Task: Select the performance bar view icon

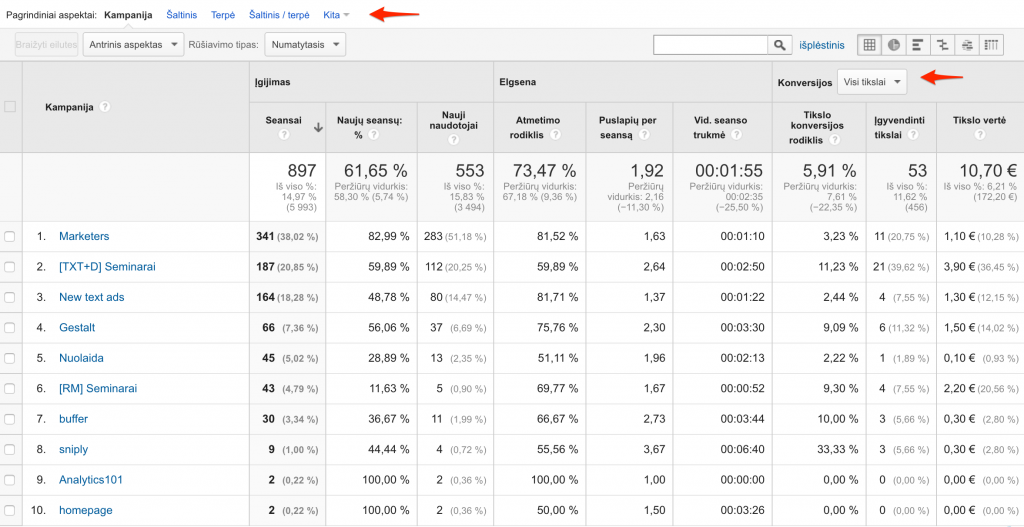Action: pyautogui.click(x=917, y=45)
